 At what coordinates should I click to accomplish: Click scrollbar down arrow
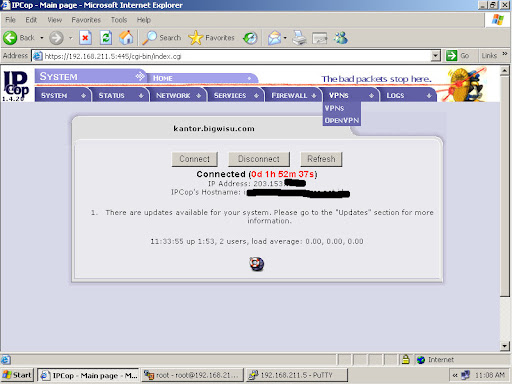505,346
